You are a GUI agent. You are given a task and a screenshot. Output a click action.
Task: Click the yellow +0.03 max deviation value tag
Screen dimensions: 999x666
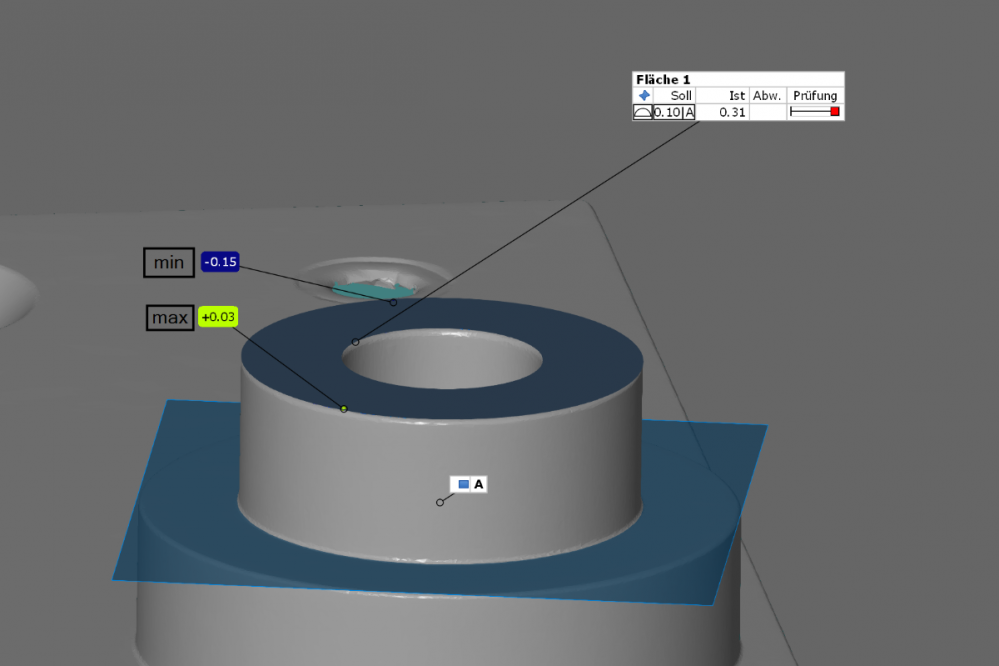(x=219, y=318)
